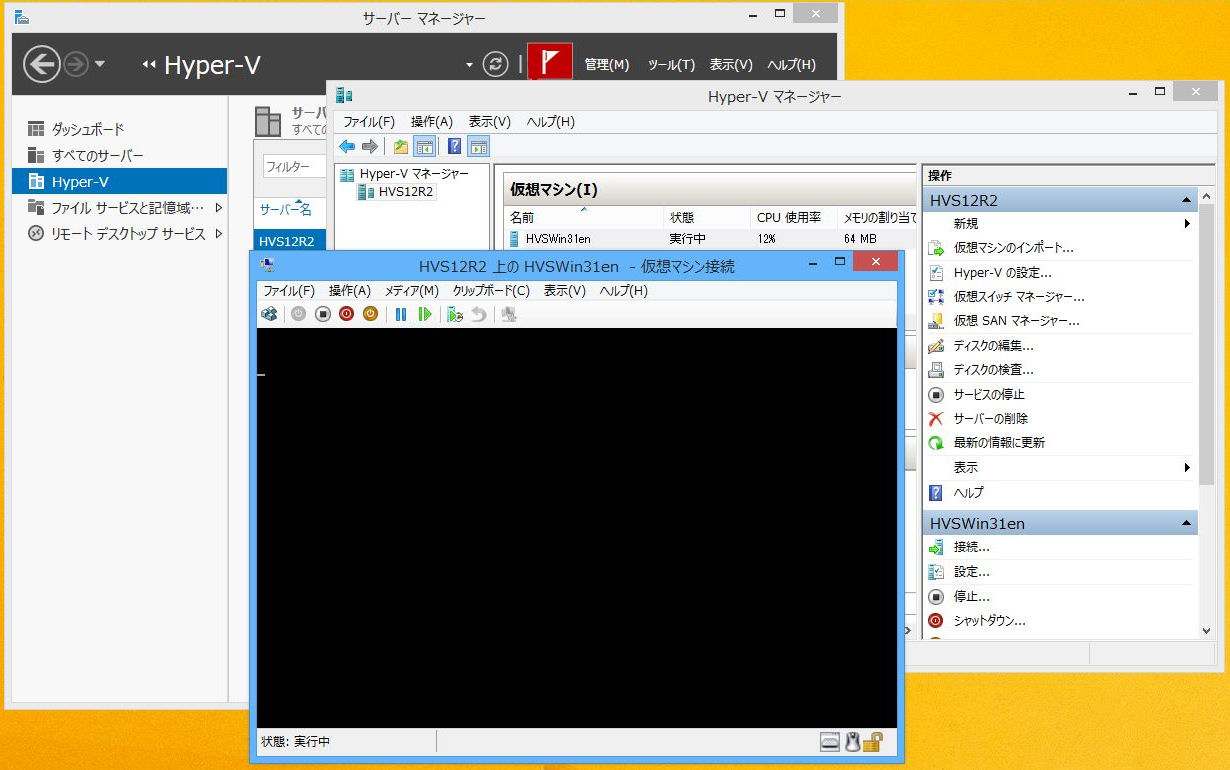Click the mouse status icon in VM window
1230x770 pixels.
click(852, 742)
